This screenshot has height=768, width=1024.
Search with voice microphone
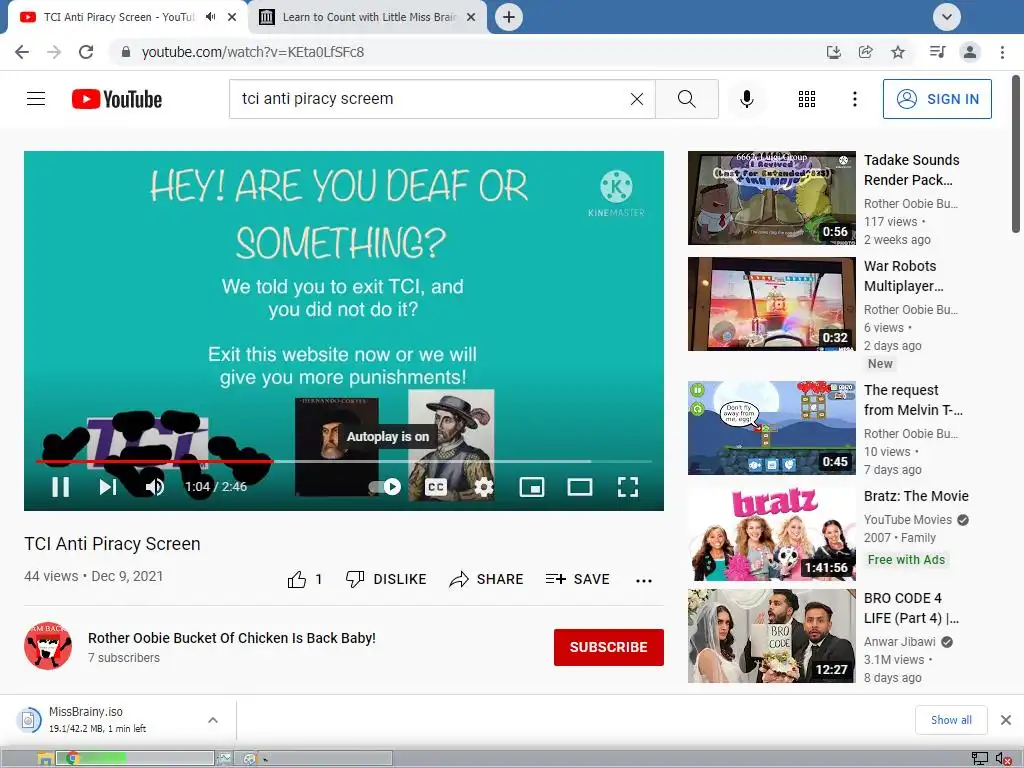coord(746,99)
